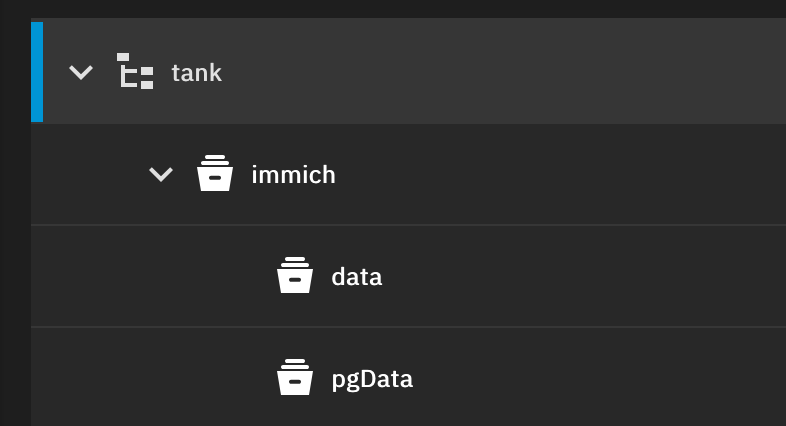Collapse the tank pool chevron
Viewport: 786px width, 426px height.
[81, 72]
